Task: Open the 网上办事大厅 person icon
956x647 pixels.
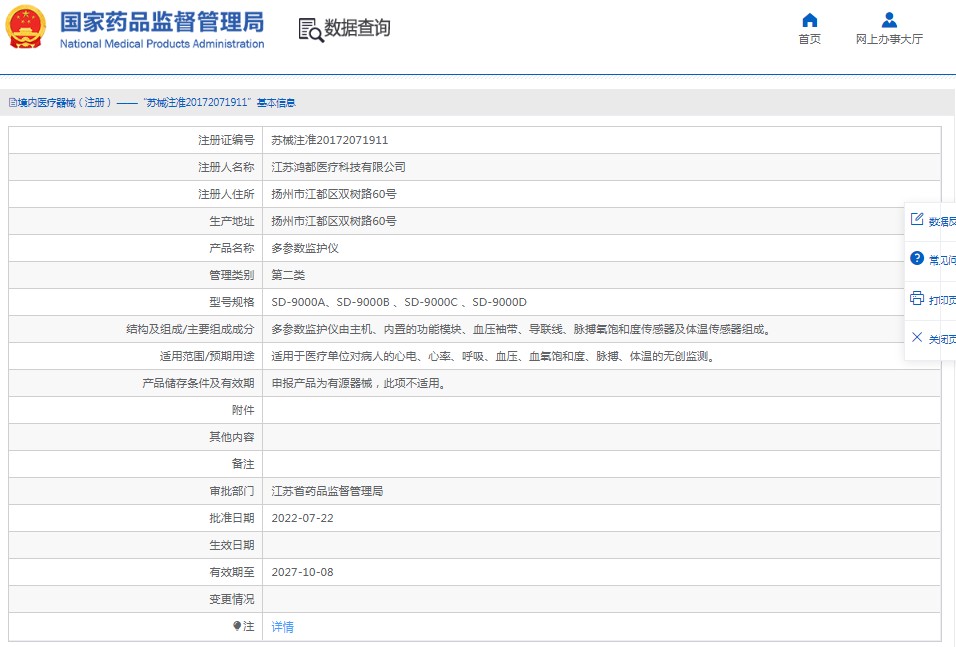Action: (x=890, y=20)
